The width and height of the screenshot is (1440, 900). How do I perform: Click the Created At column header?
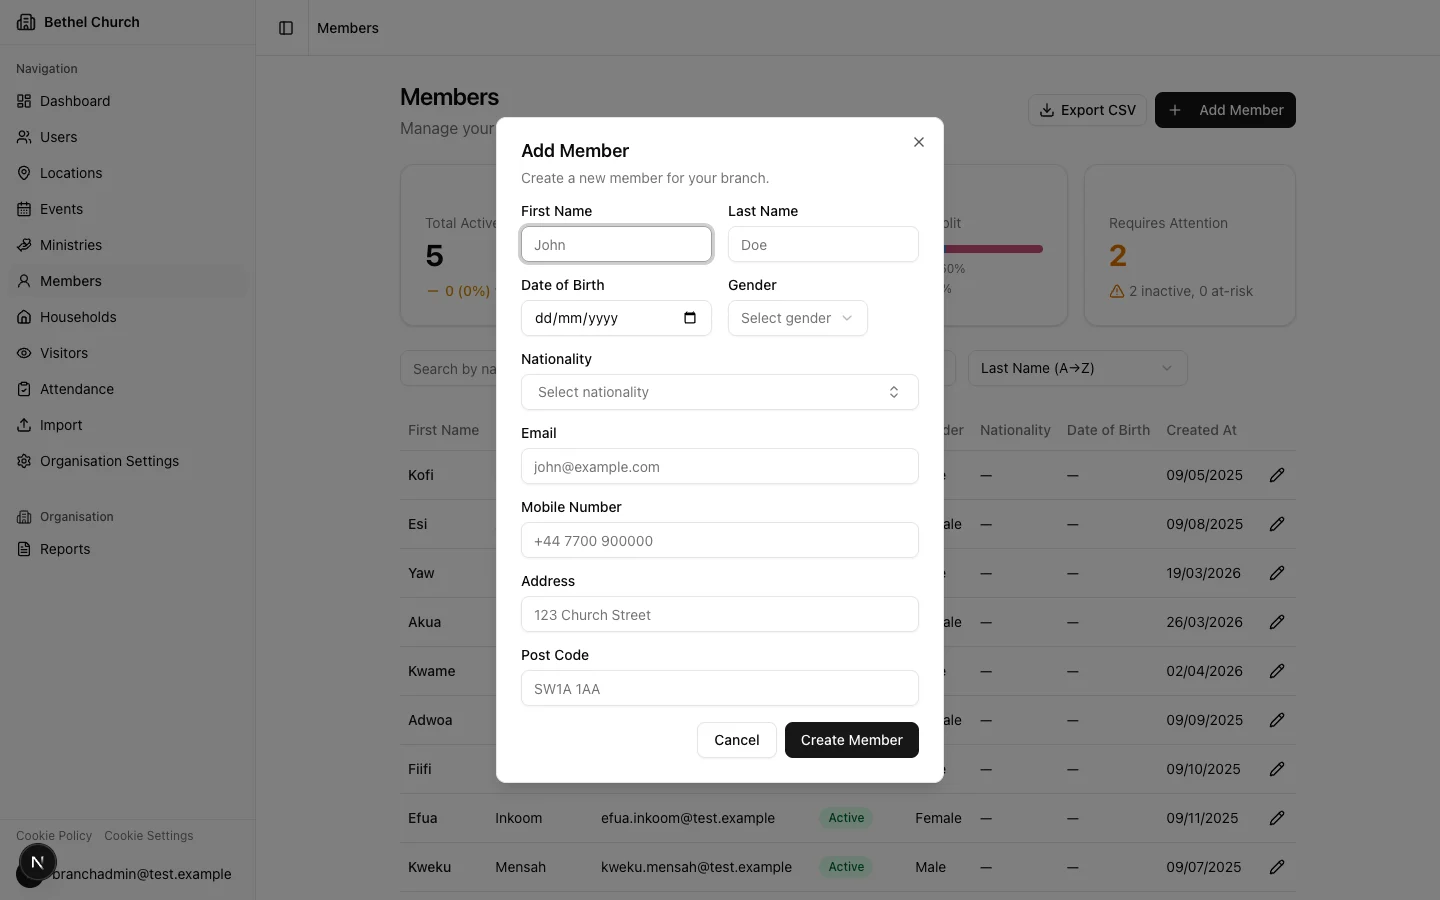(1201, 430)
